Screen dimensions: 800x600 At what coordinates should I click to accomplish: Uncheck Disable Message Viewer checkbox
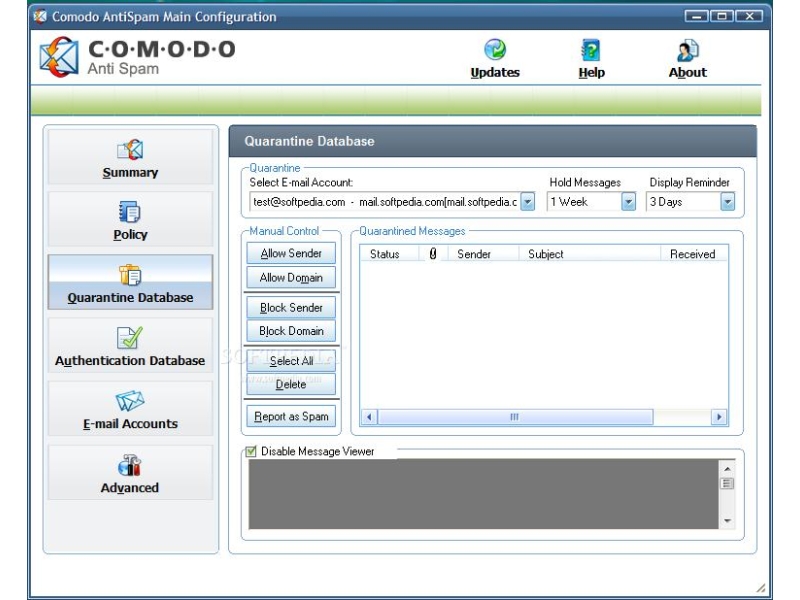[251, 451]
